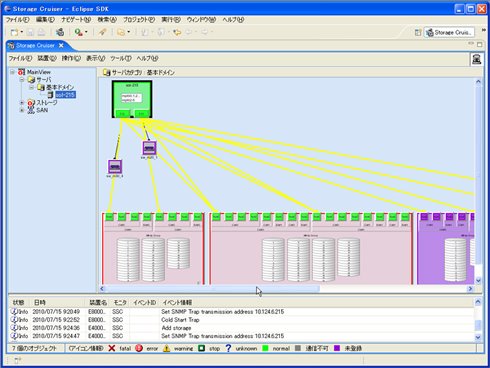
Task: Select the sol-215 server tree item
Action: [x=65, y=95]
